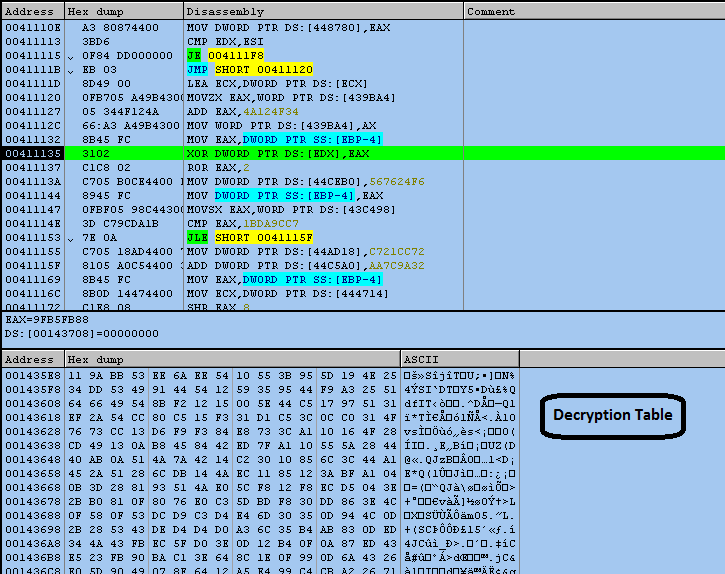Viewport: 725px width, 574px height.
Task: Select the JE 004111F8 instruction
Action: click(225, 56)
